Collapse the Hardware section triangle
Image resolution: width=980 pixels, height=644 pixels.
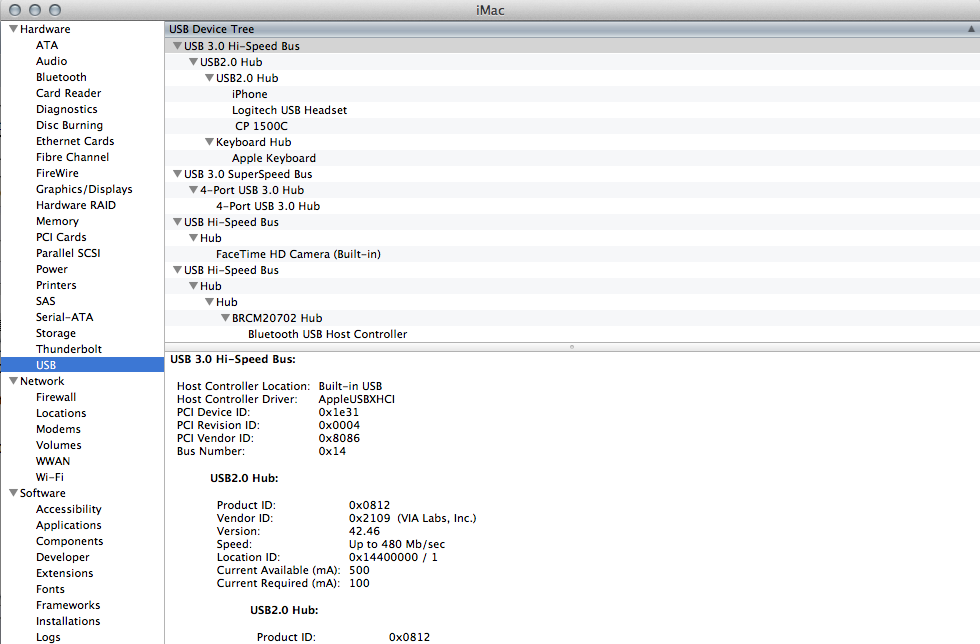click(13, 29)
